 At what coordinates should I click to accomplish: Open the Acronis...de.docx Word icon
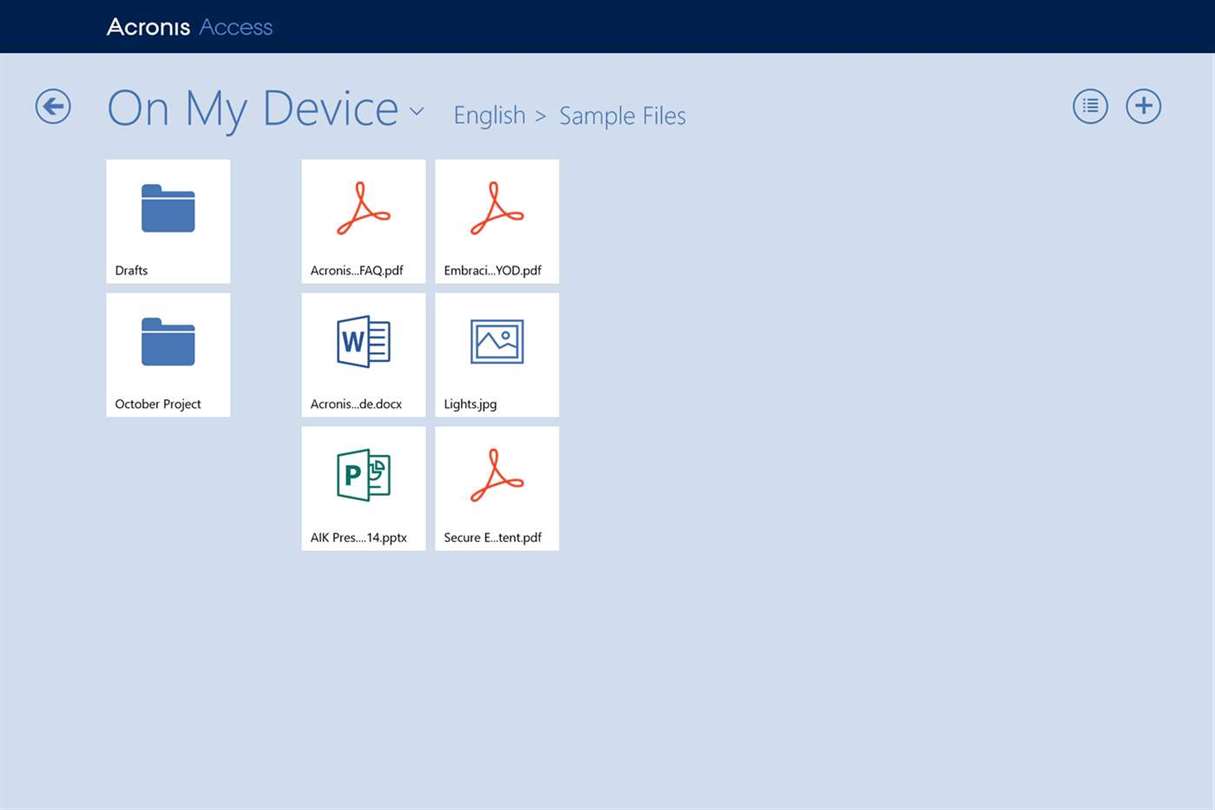pos(363,342)
